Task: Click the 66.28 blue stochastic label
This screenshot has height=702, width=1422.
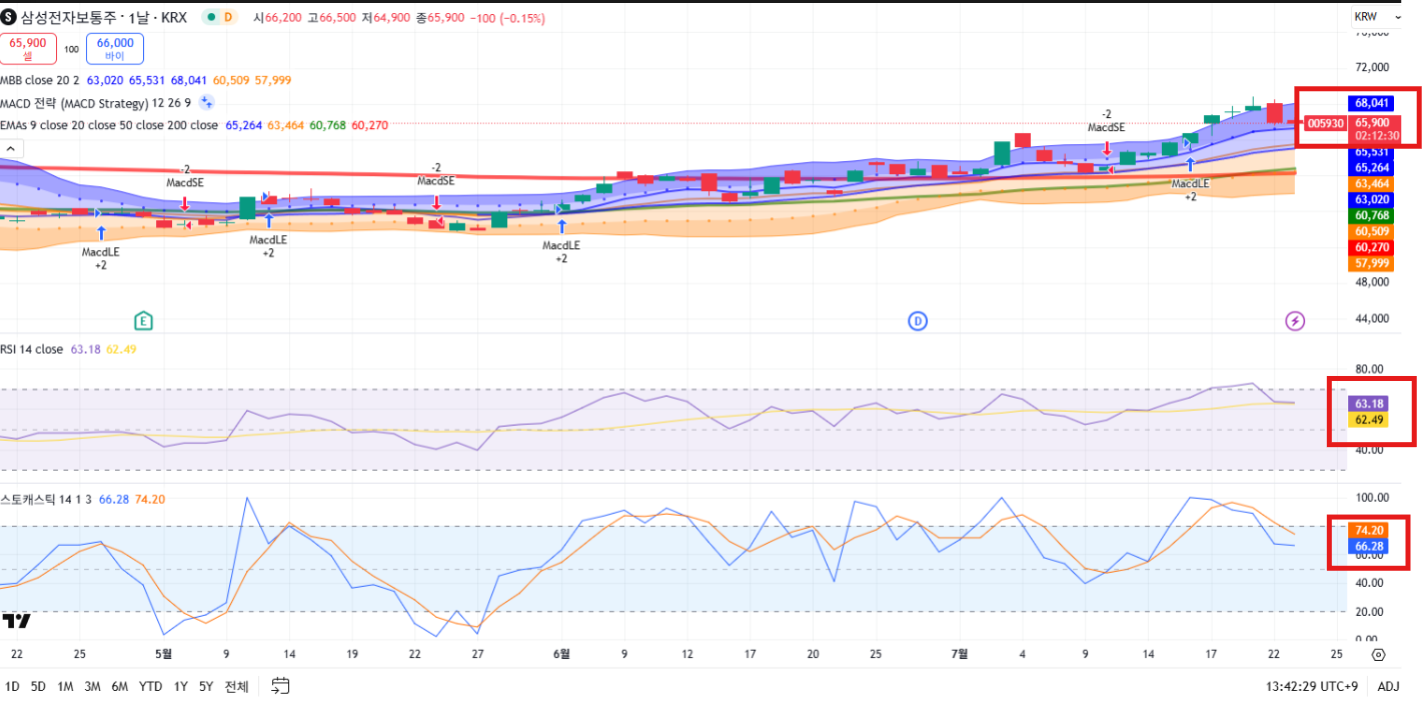Action: (1368, 547)
